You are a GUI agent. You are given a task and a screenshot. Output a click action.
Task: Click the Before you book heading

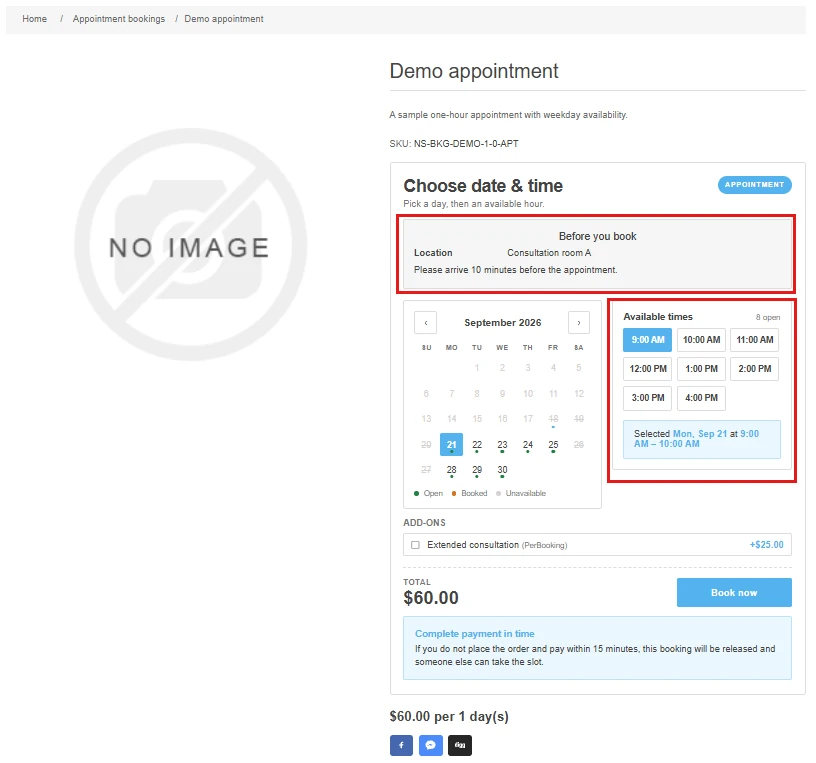(x=597, y=236)
